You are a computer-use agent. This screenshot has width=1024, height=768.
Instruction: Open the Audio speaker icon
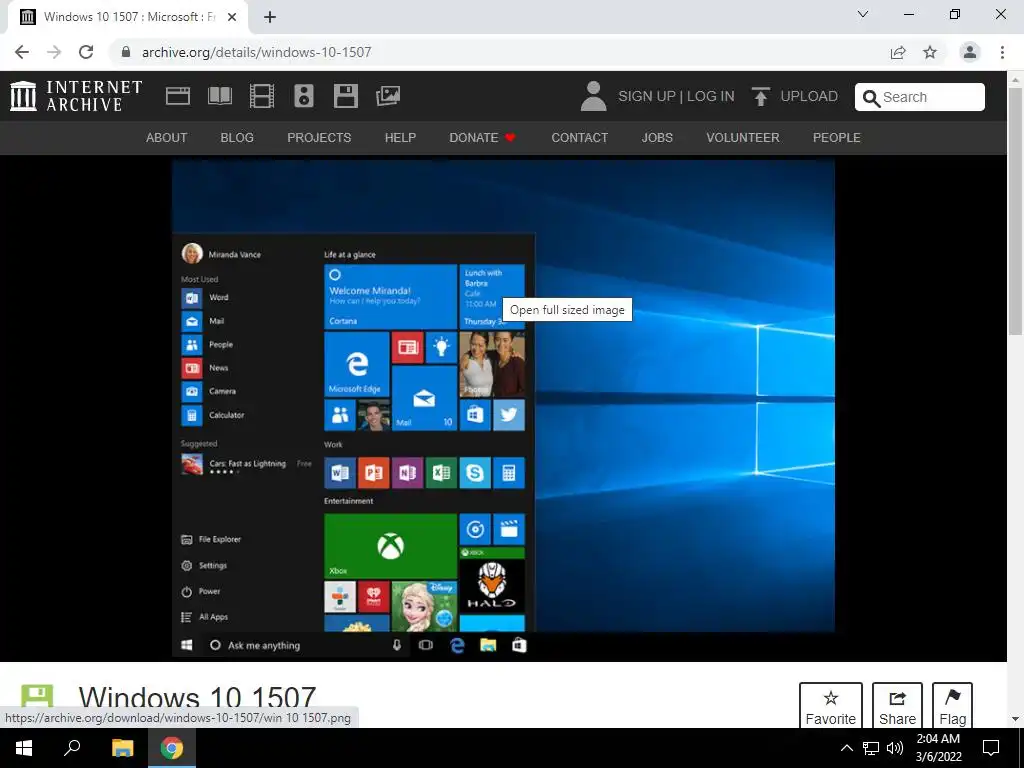[x=304, y=96]
